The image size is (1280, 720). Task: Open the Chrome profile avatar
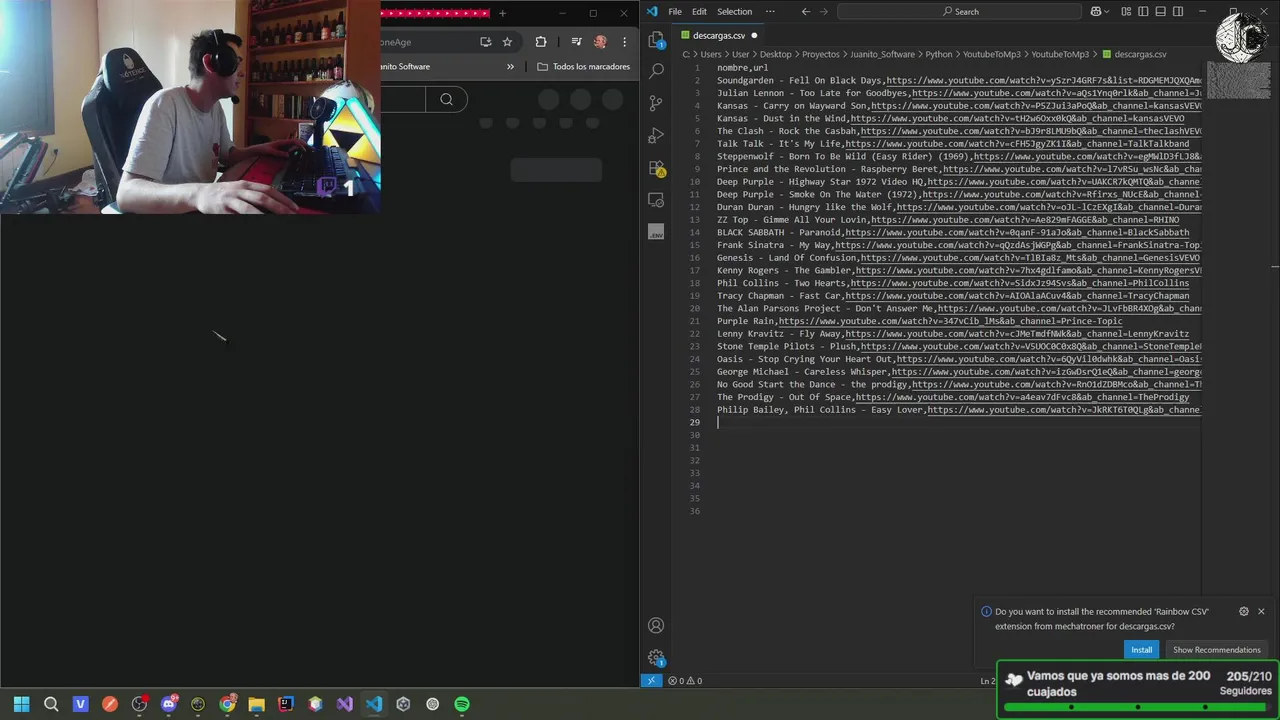[x=600, y=42]
